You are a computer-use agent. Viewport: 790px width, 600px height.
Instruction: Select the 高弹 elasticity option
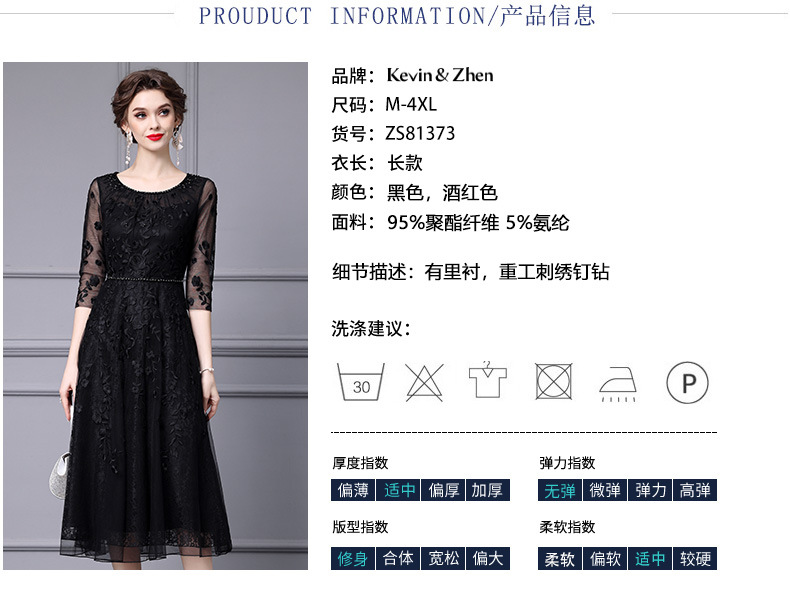coord(695,490)
